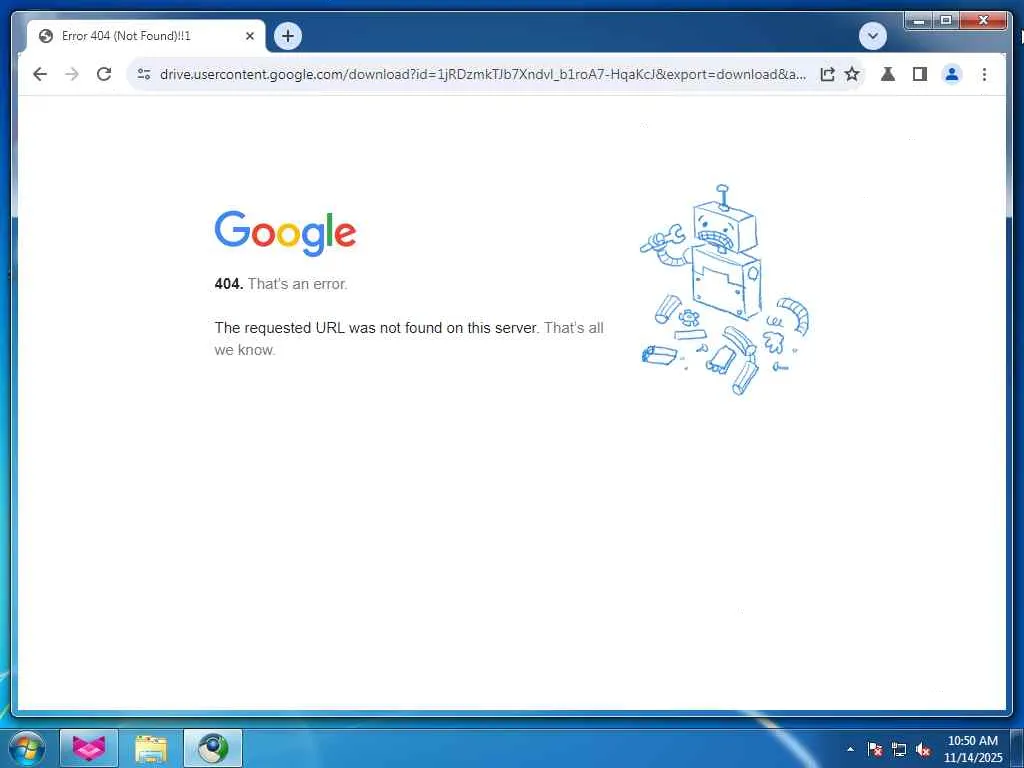Viewport: 1024px width, 768px height.
Task: Close the Error 404 tab
Action: (249, 37)
